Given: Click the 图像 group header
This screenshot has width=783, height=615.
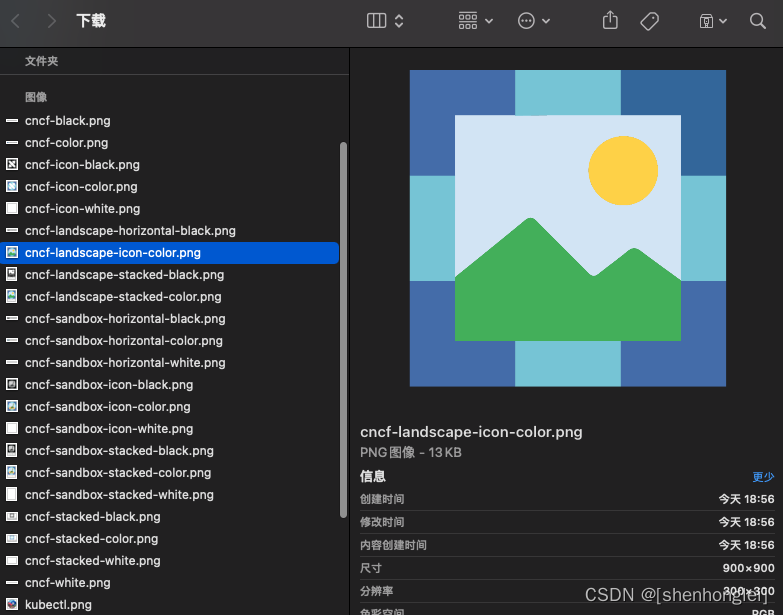Looking at the screenshot, I should (36, 97).
